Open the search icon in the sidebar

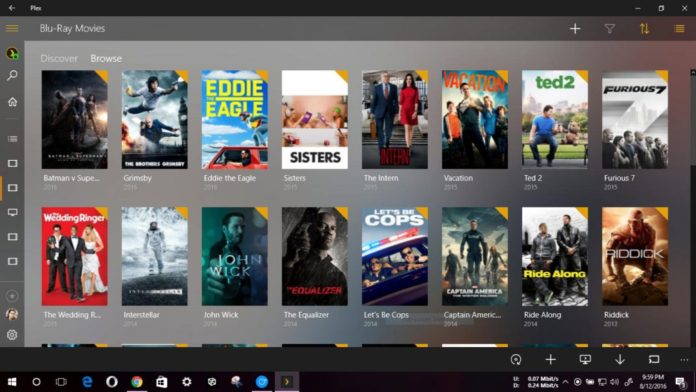pos(12,75)
